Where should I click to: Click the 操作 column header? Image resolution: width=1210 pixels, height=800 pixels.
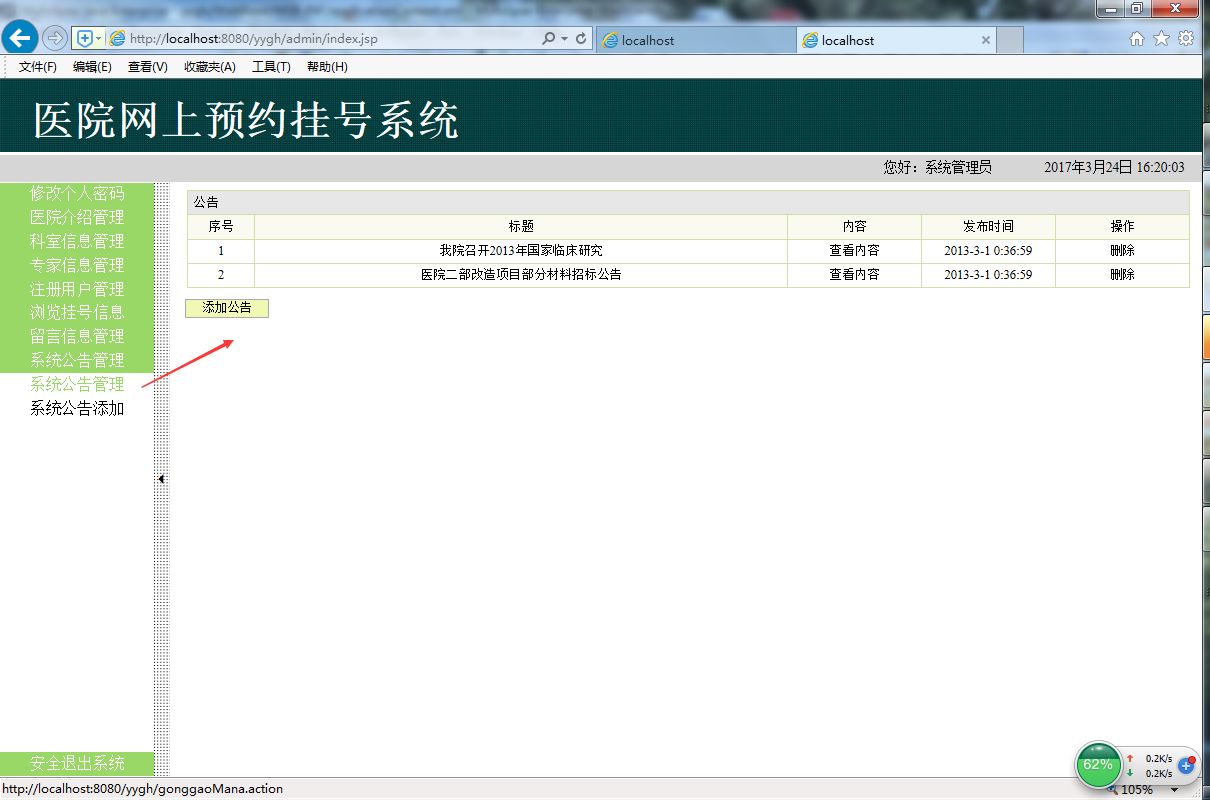(1122, 227)
